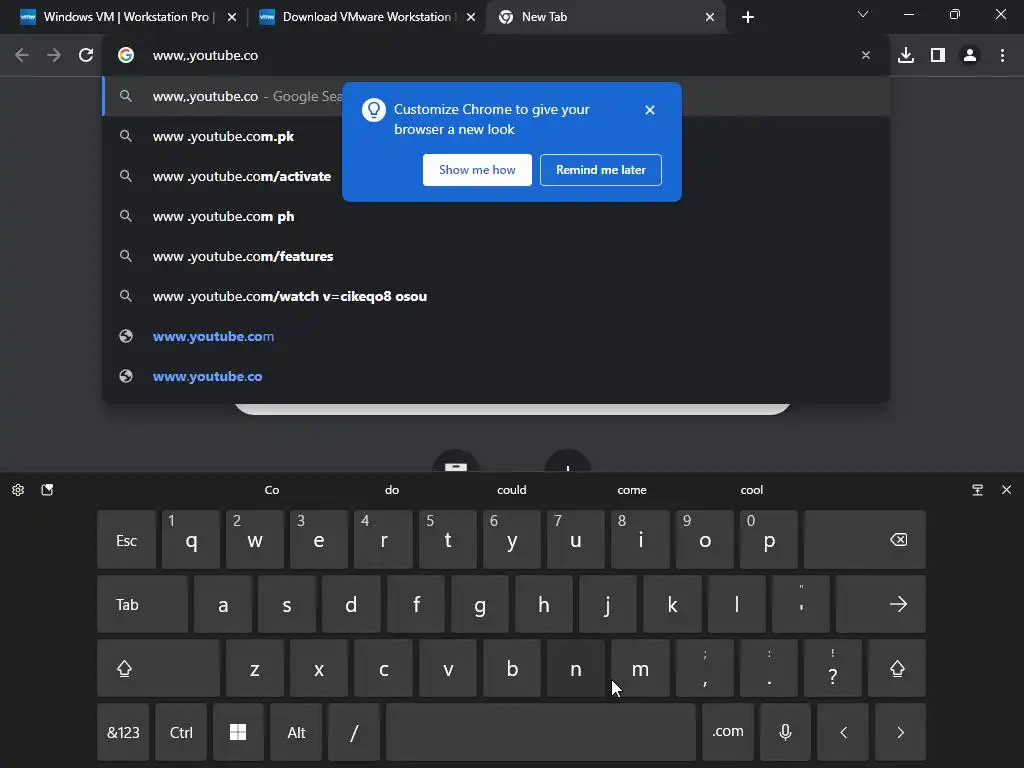Open the www.youtube.co URL suggestion
This screenshot has width=1024, height=768.
pyautogui.click(x=496, y=376)
